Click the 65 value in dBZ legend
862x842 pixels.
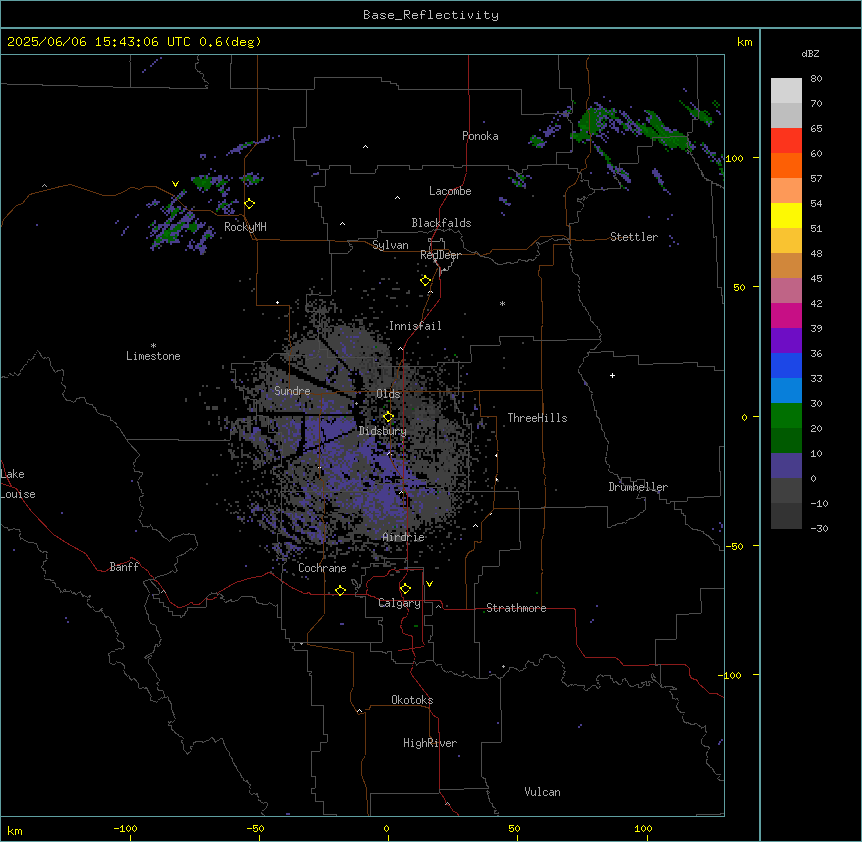[x=816, y=129]
